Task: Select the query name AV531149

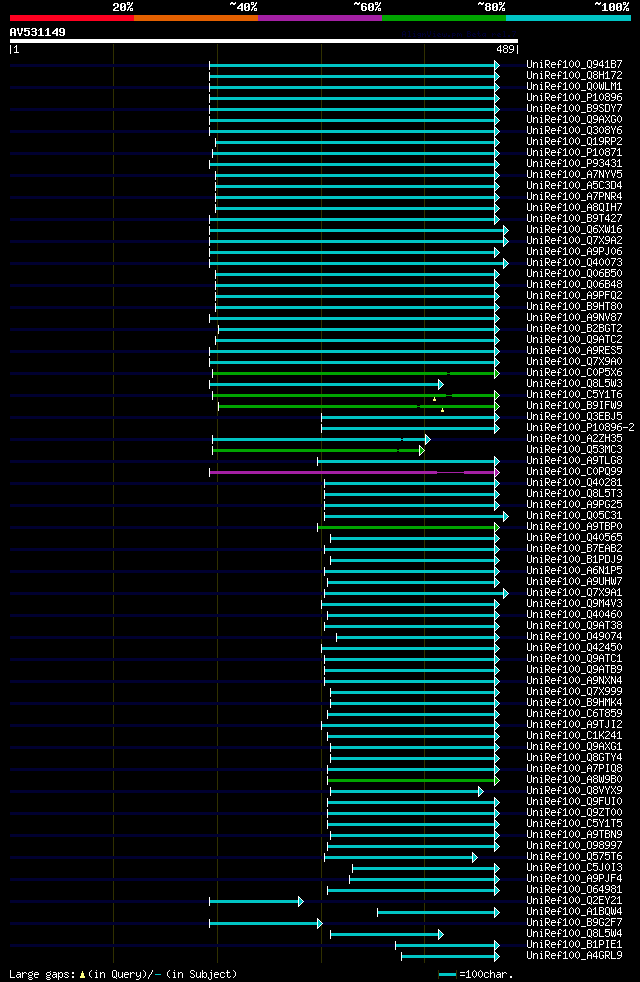Action: (x=38, y=32)
